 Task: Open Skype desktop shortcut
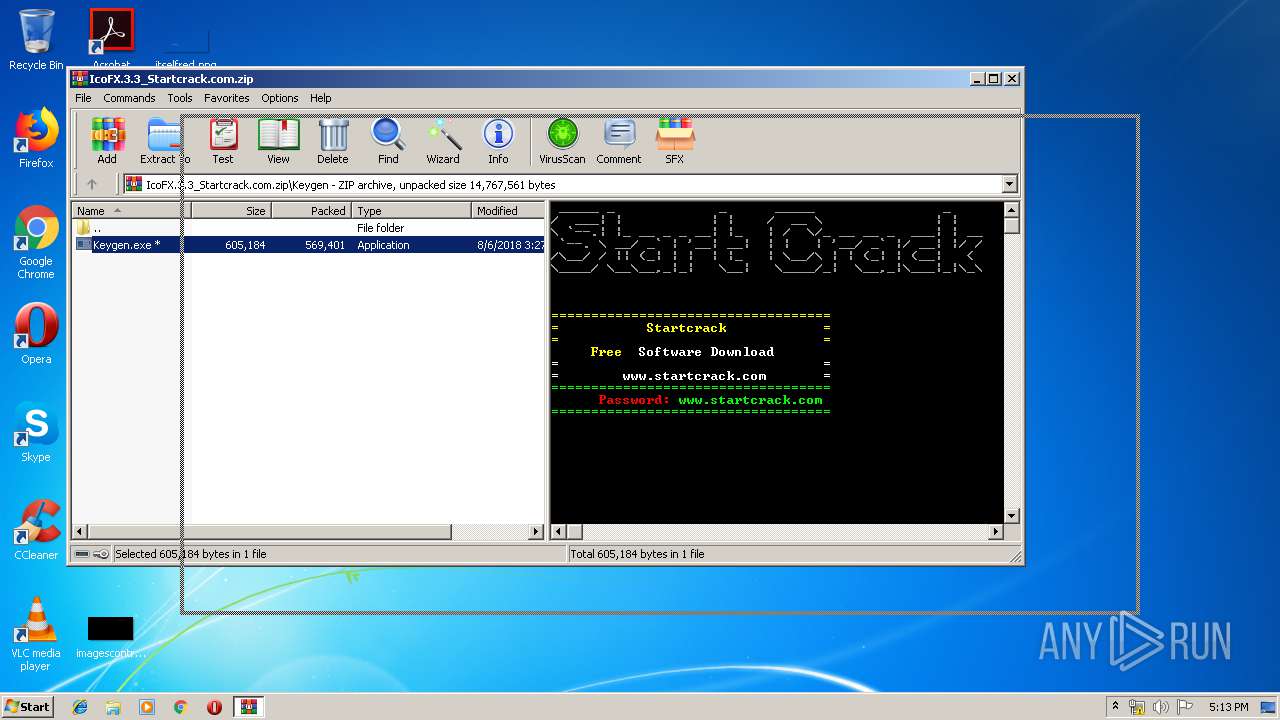(x=36, y=432)
